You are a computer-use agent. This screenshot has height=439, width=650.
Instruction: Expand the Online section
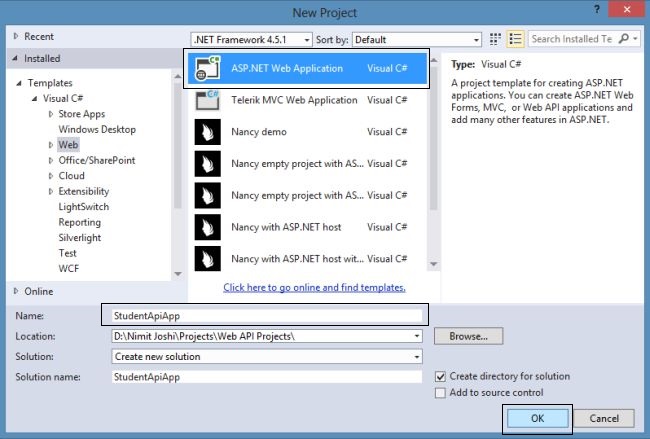(16, 291)
